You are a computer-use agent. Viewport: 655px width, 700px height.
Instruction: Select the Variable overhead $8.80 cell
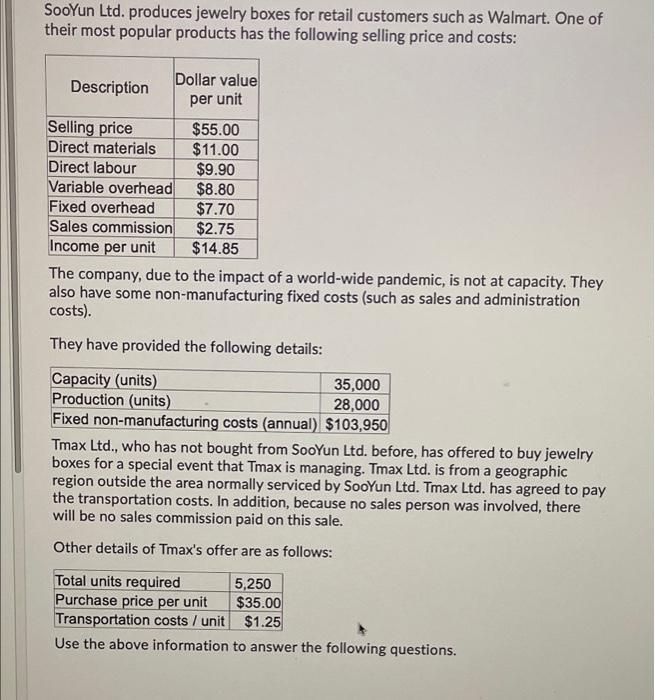pyautogui.click(x=216, y=189)
